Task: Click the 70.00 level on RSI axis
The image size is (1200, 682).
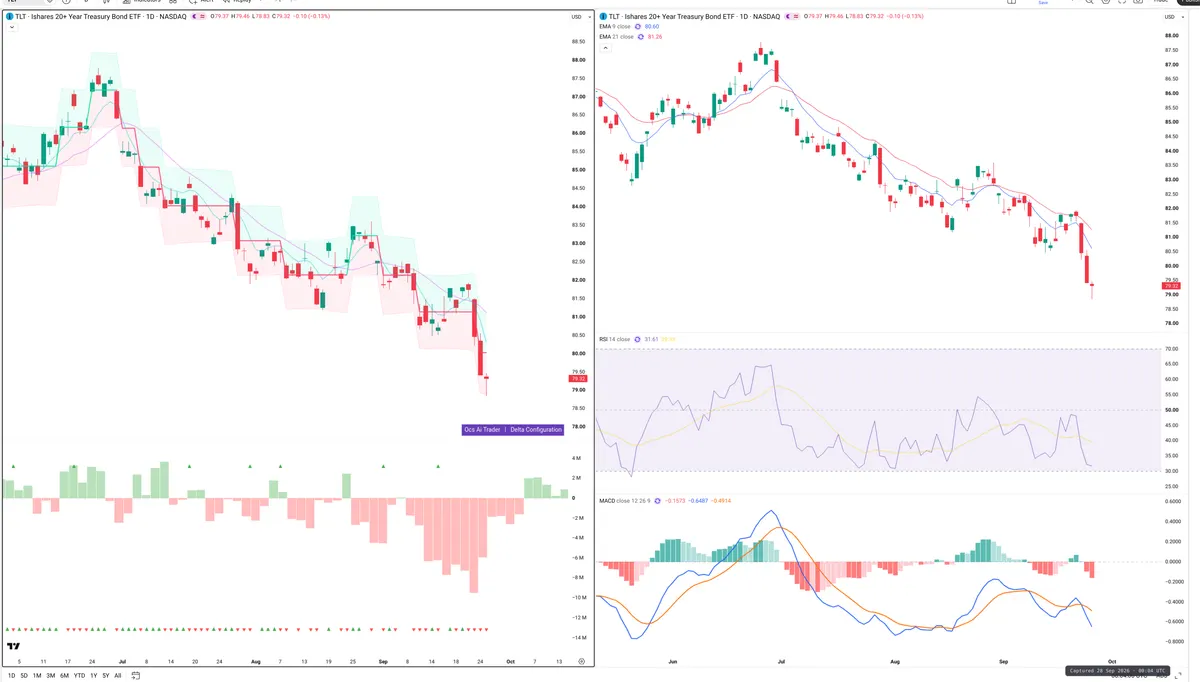Action: [1172, 349]
